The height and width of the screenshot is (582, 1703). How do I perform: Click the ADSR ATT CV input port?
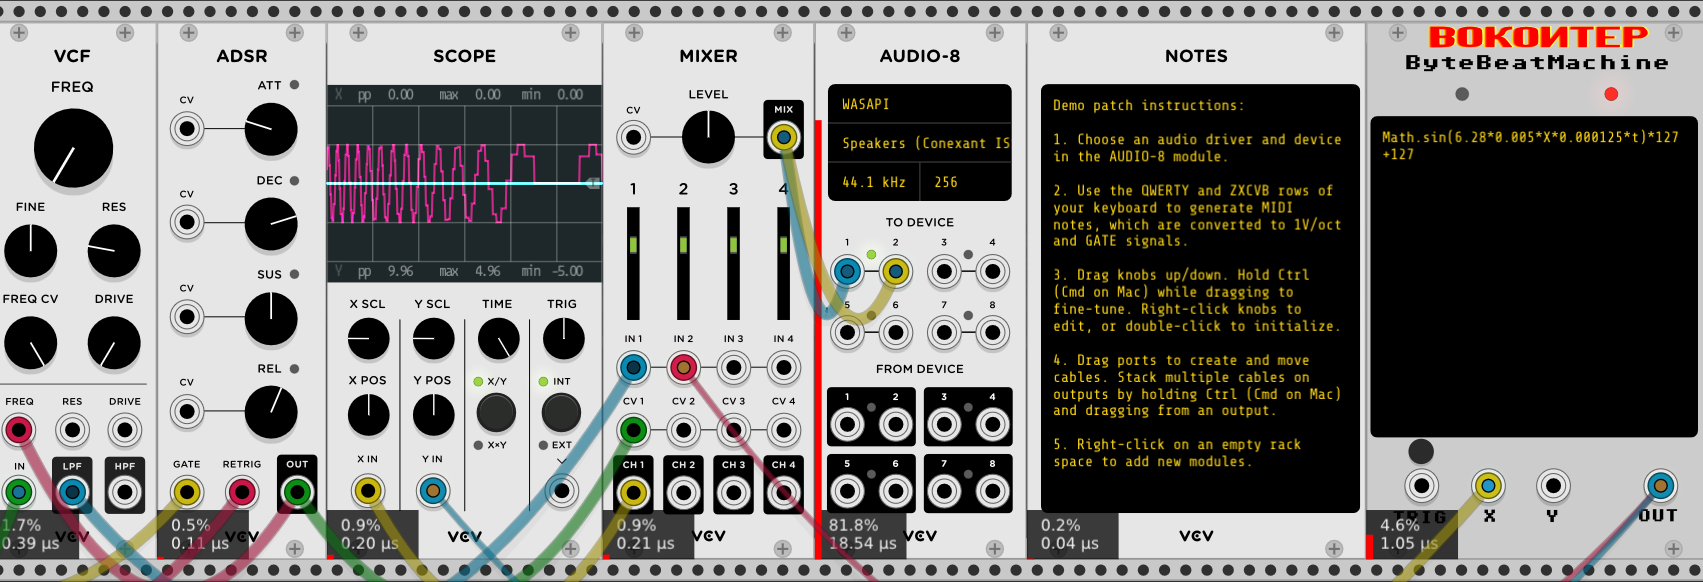(187, 129)
